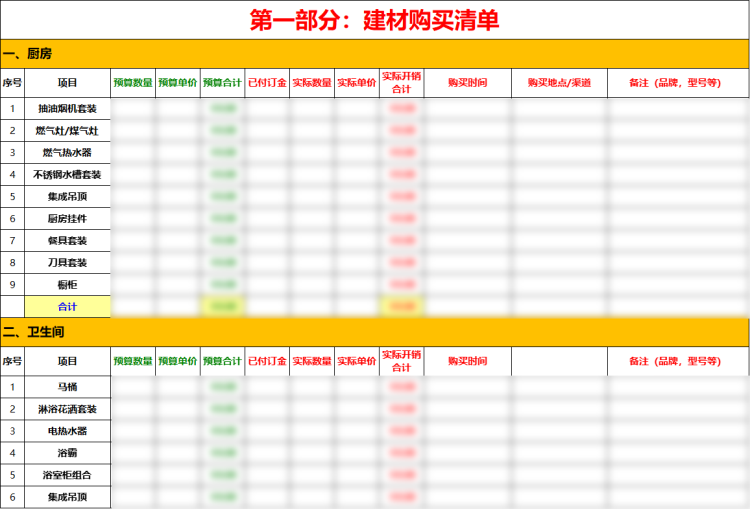The width and height of the screenshot is (750, 509).
Task: Select the 浴室柜组合 cell
Action: pos(67,474)
